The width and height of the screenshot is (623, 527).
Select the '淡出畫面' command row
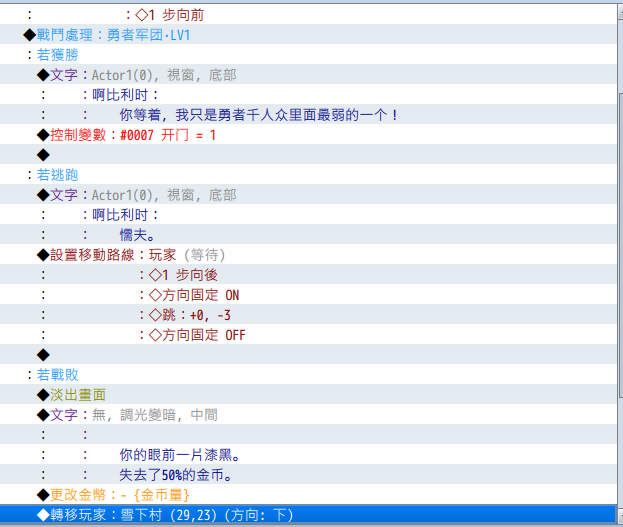(x=308, y=395)
